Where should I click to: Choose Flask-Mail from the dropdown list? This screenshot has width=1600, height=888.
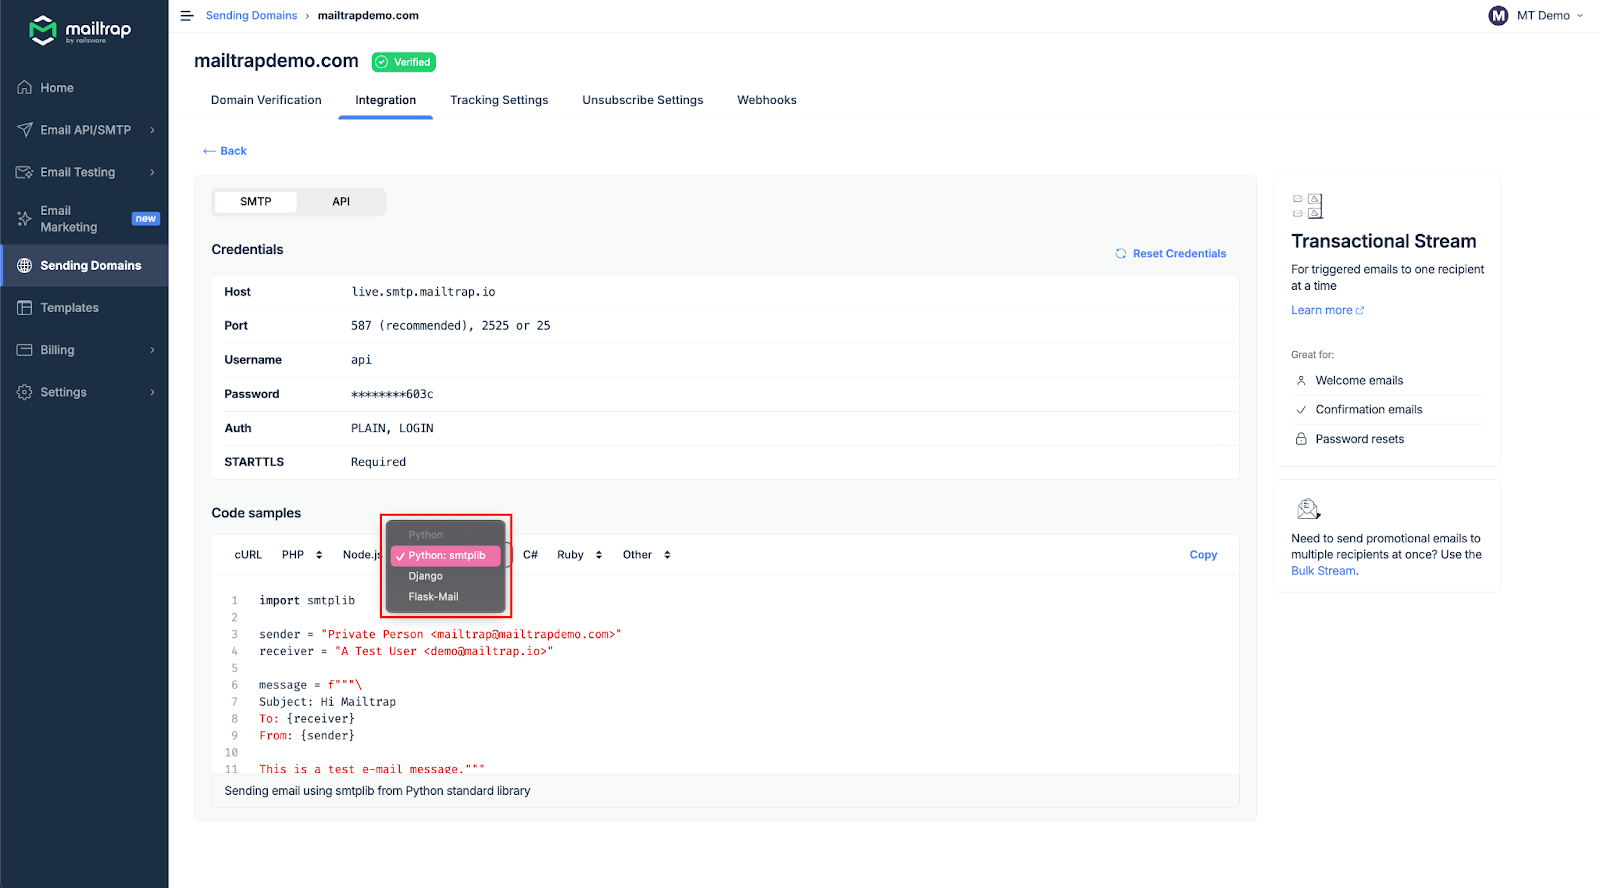433,597
